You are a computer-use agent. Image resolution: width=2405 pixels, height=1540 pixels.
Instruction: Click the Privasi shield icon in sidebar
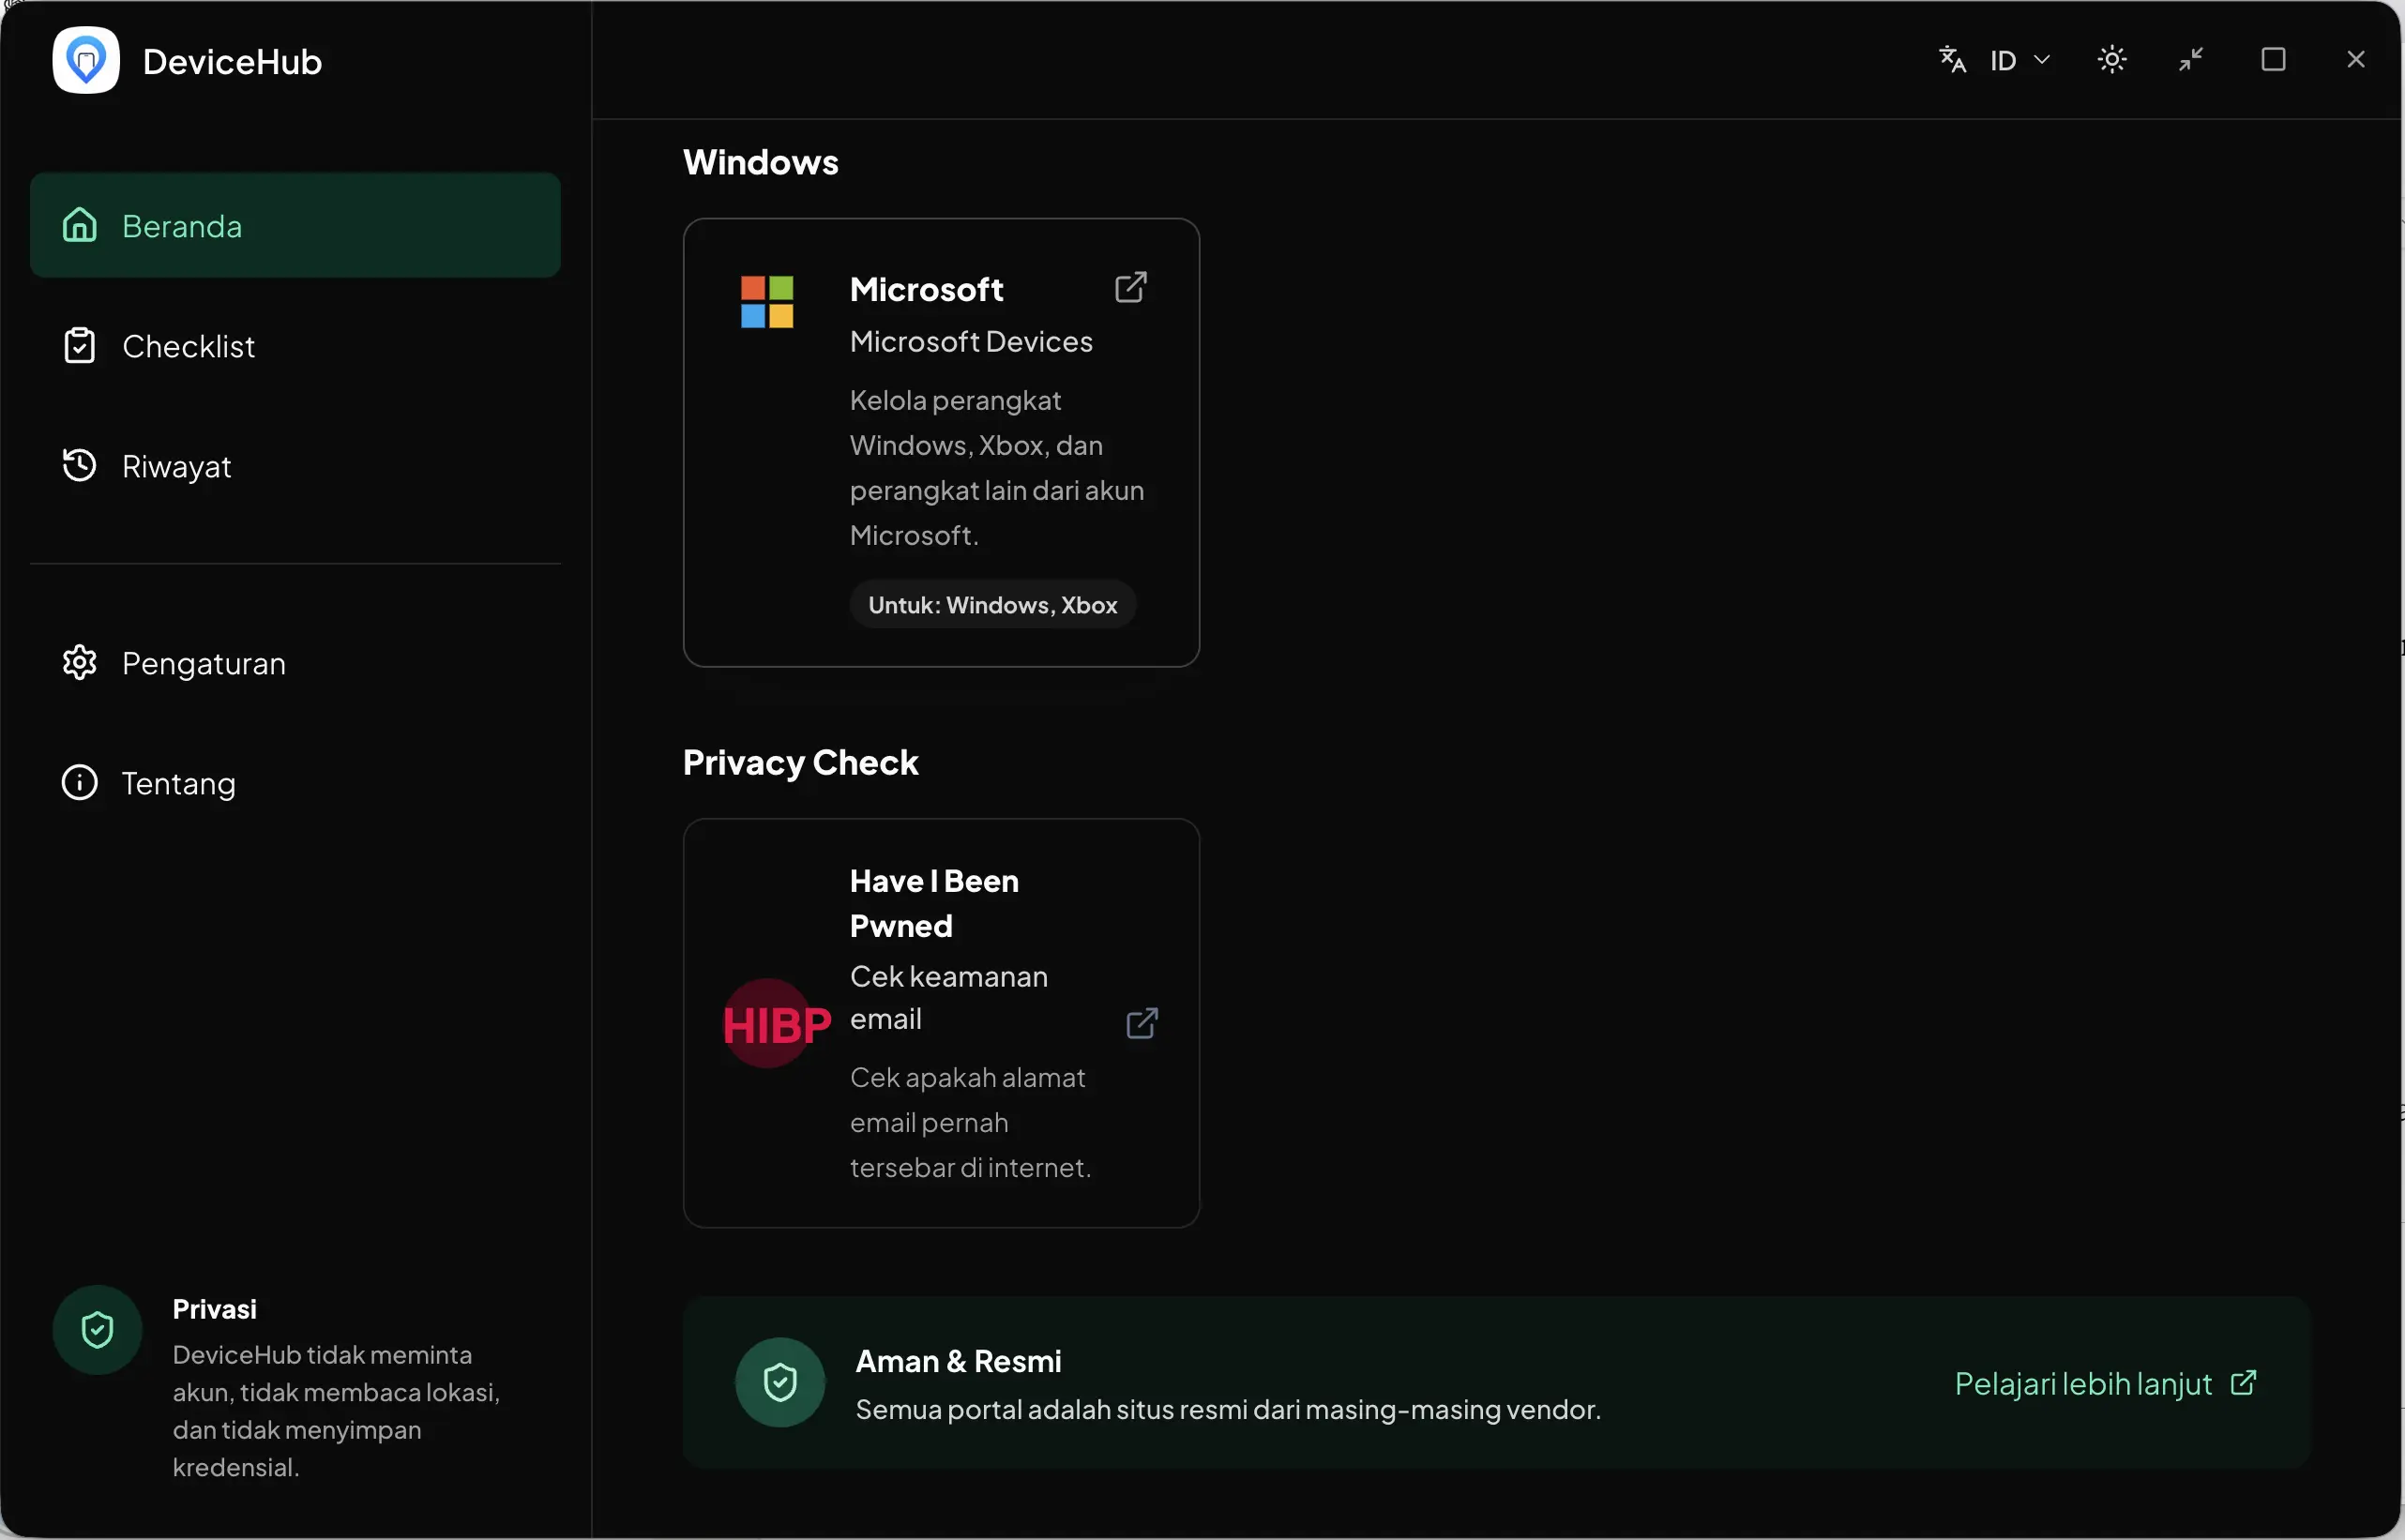coord(97,1330)
